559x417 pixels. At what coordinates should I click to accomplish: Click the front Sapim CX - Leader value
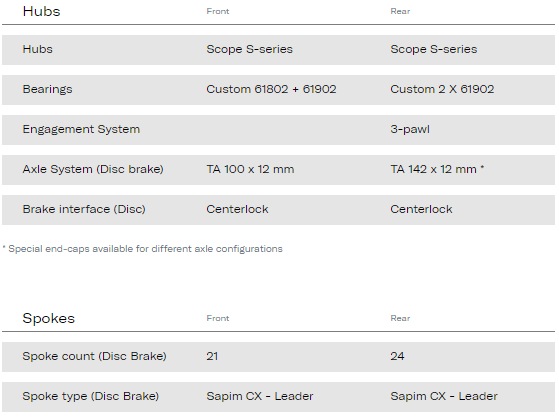260,396
